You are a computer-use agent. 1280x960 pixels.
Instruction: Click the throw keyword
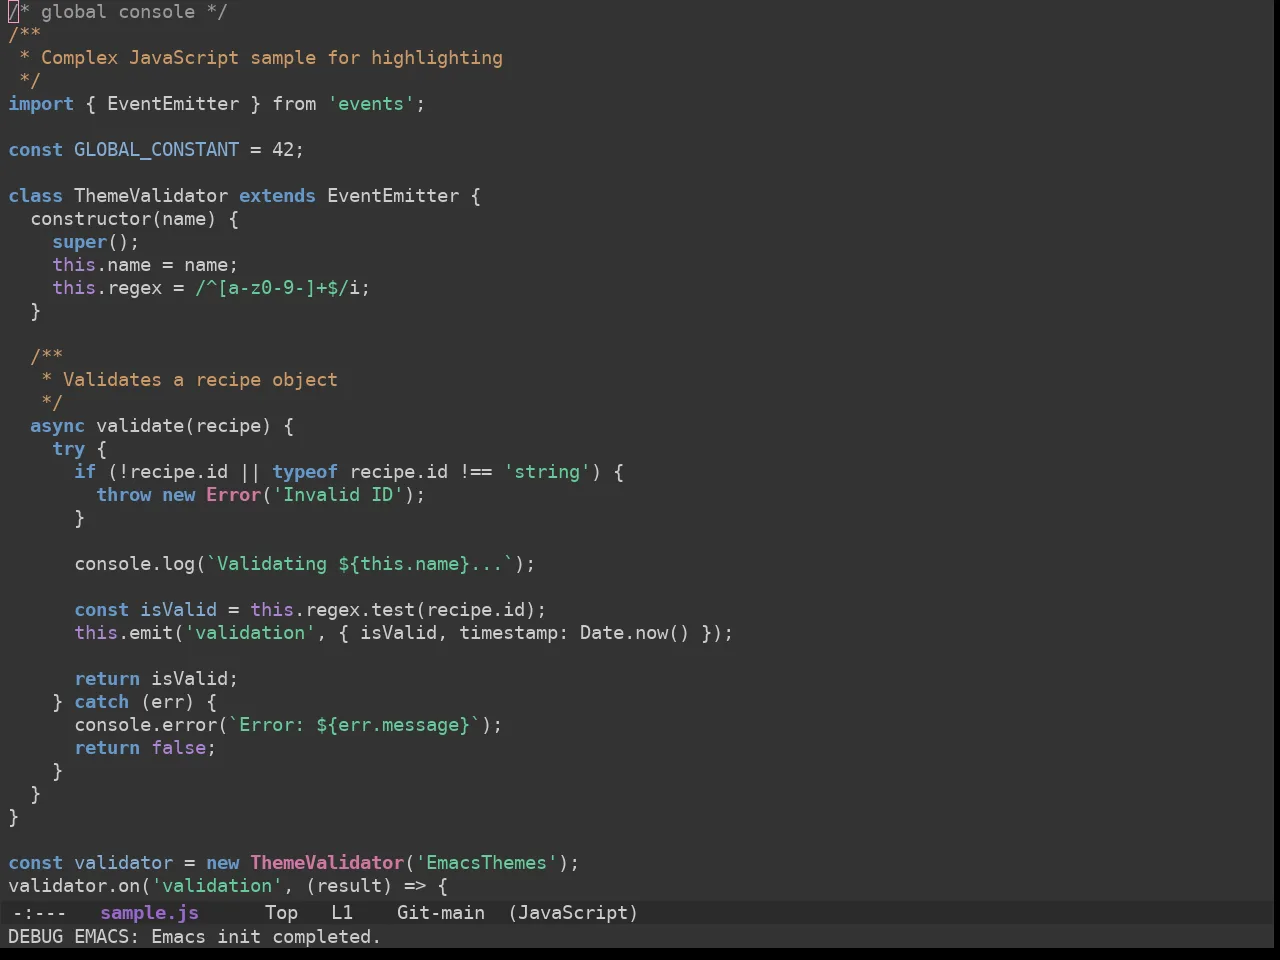pos(123,495)
